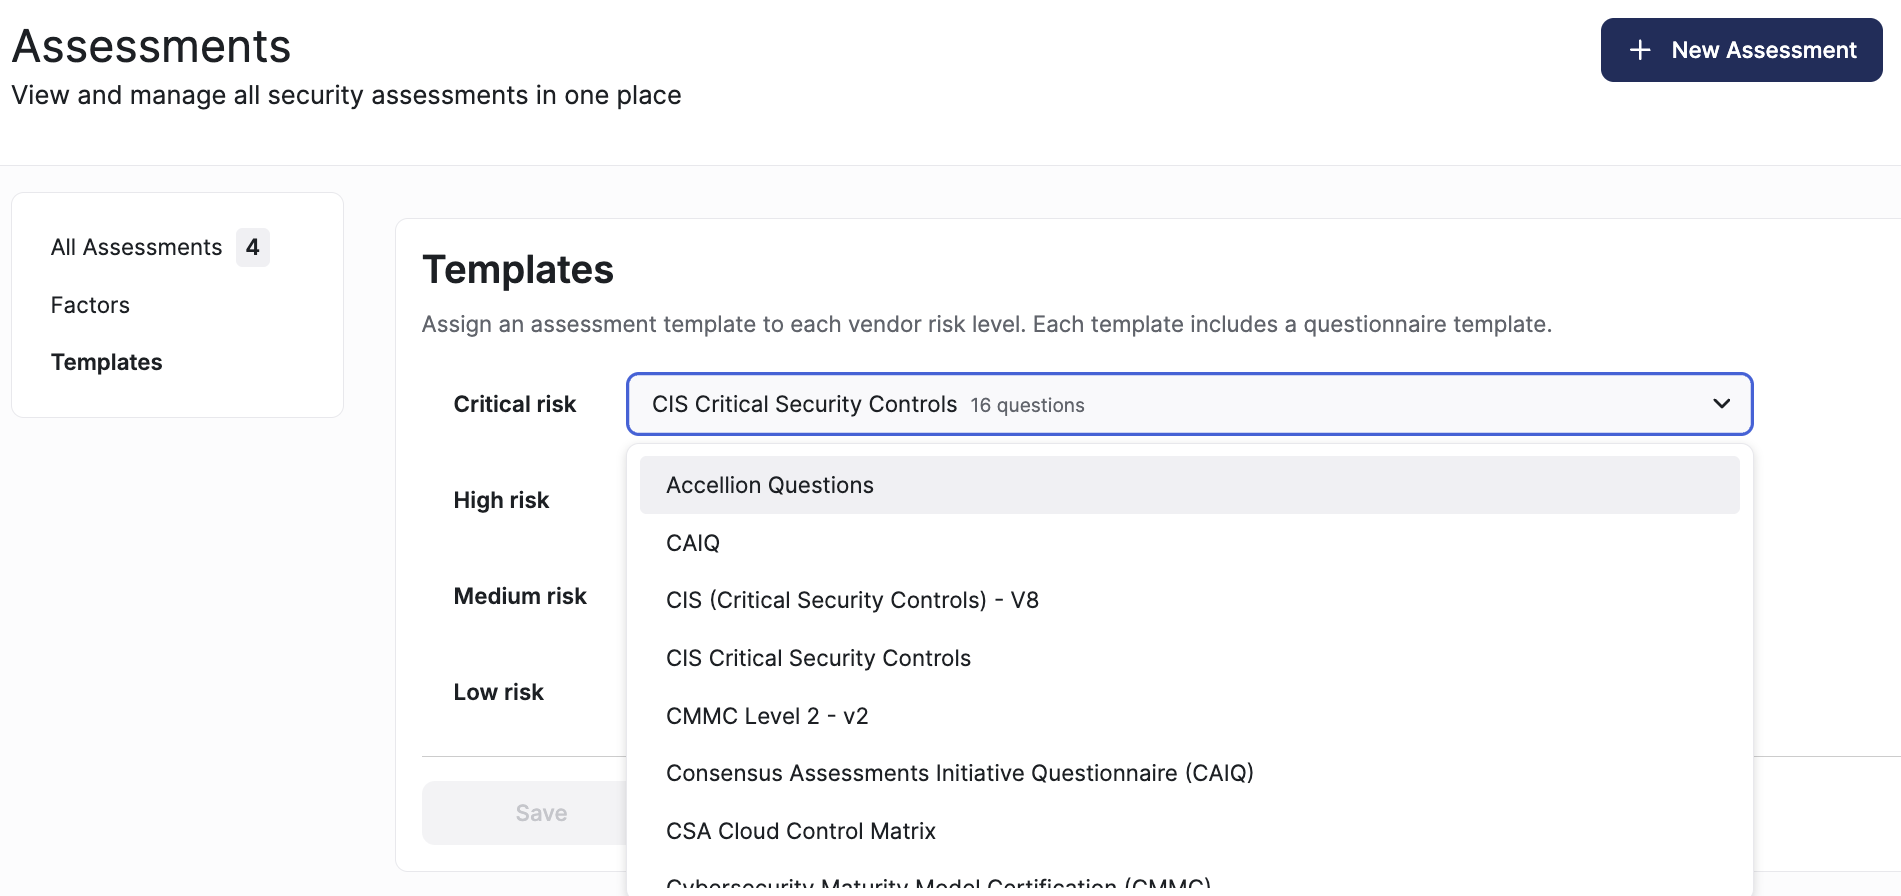Click the View and manage subtitle
The image size is (1901, 896).
point(346,95)
